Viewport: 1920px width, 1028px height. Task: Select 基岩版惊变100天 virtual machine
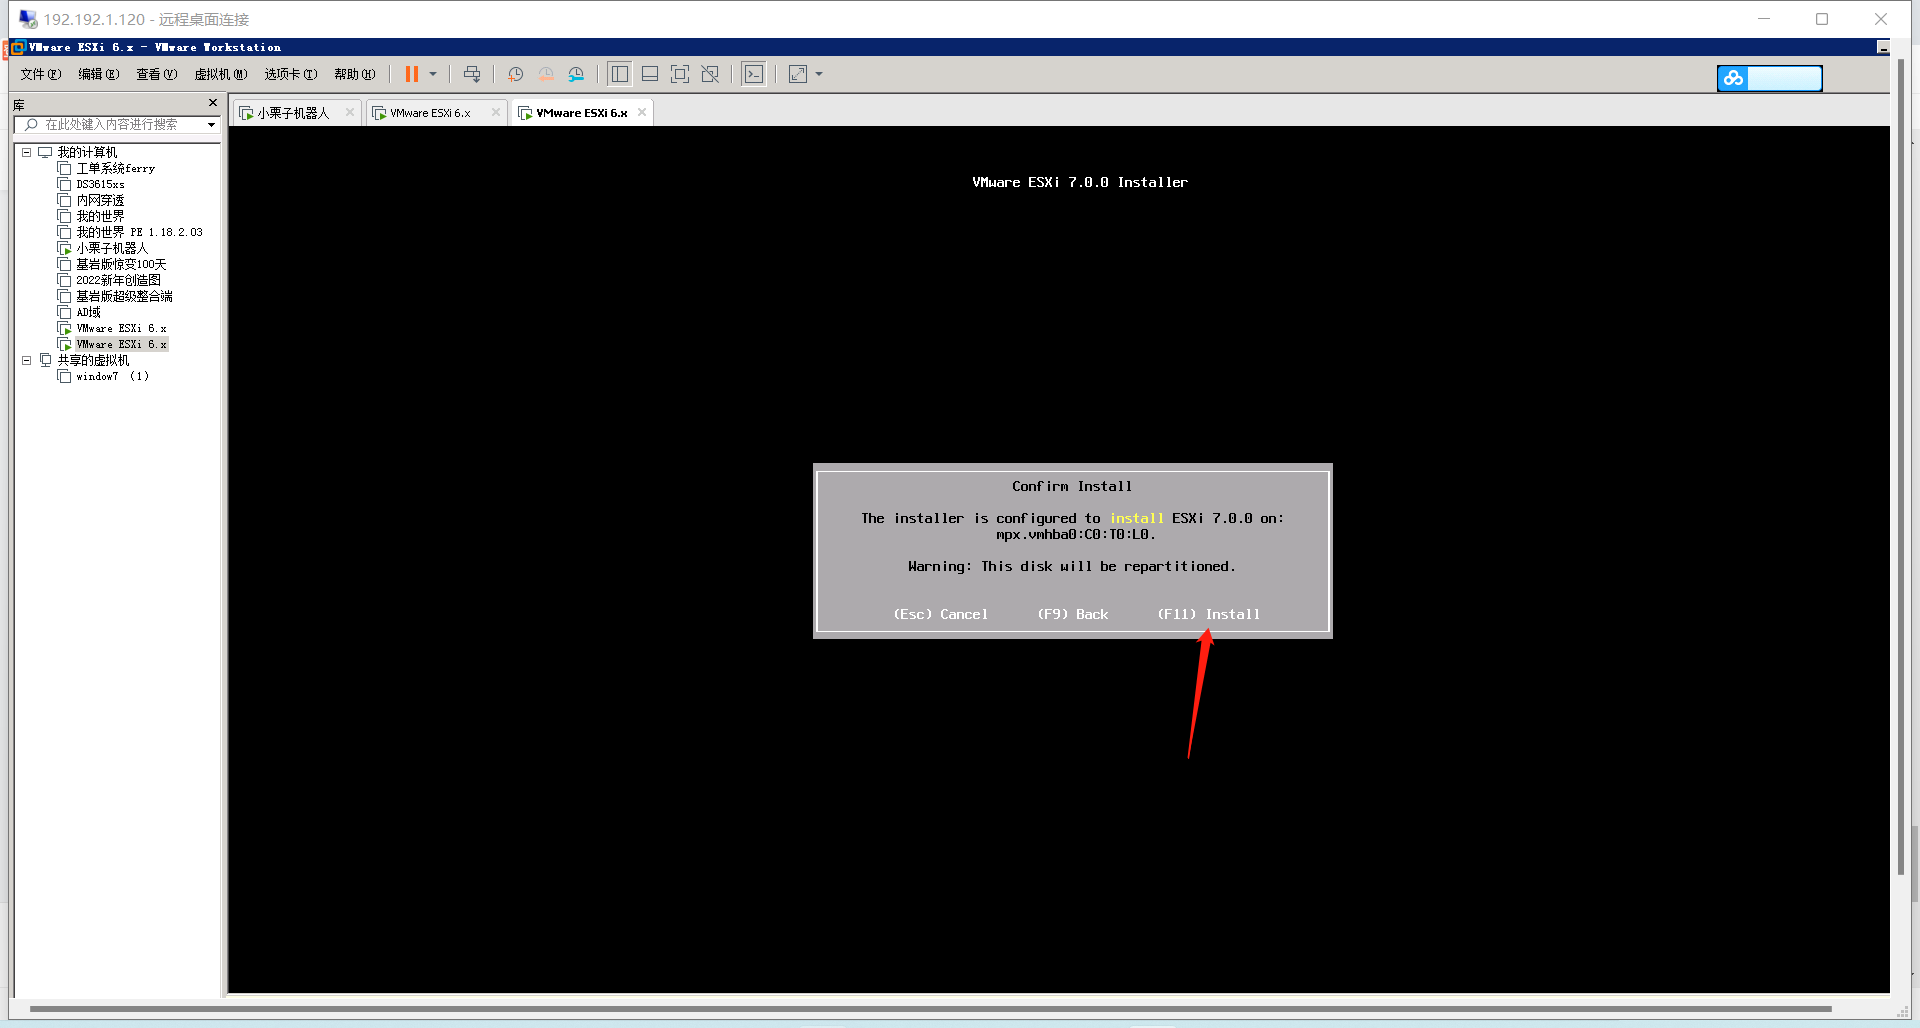point(121,265)
